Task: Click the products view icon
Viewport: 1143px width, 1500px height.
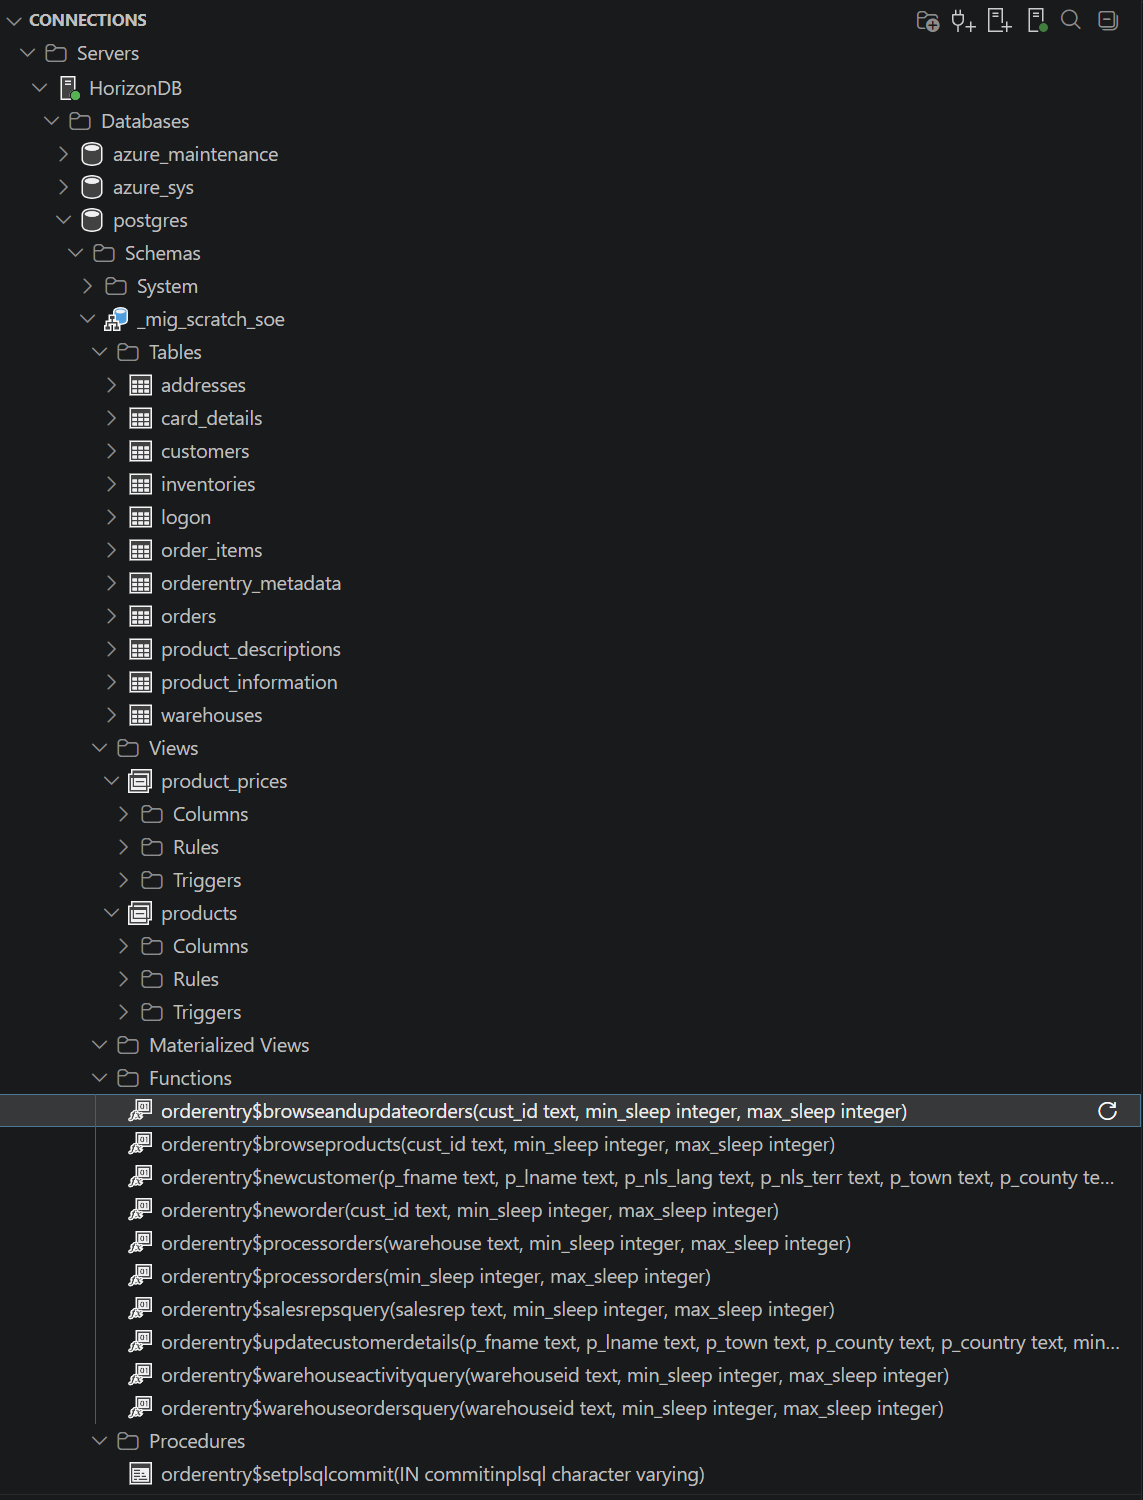Action: (141, 913)
